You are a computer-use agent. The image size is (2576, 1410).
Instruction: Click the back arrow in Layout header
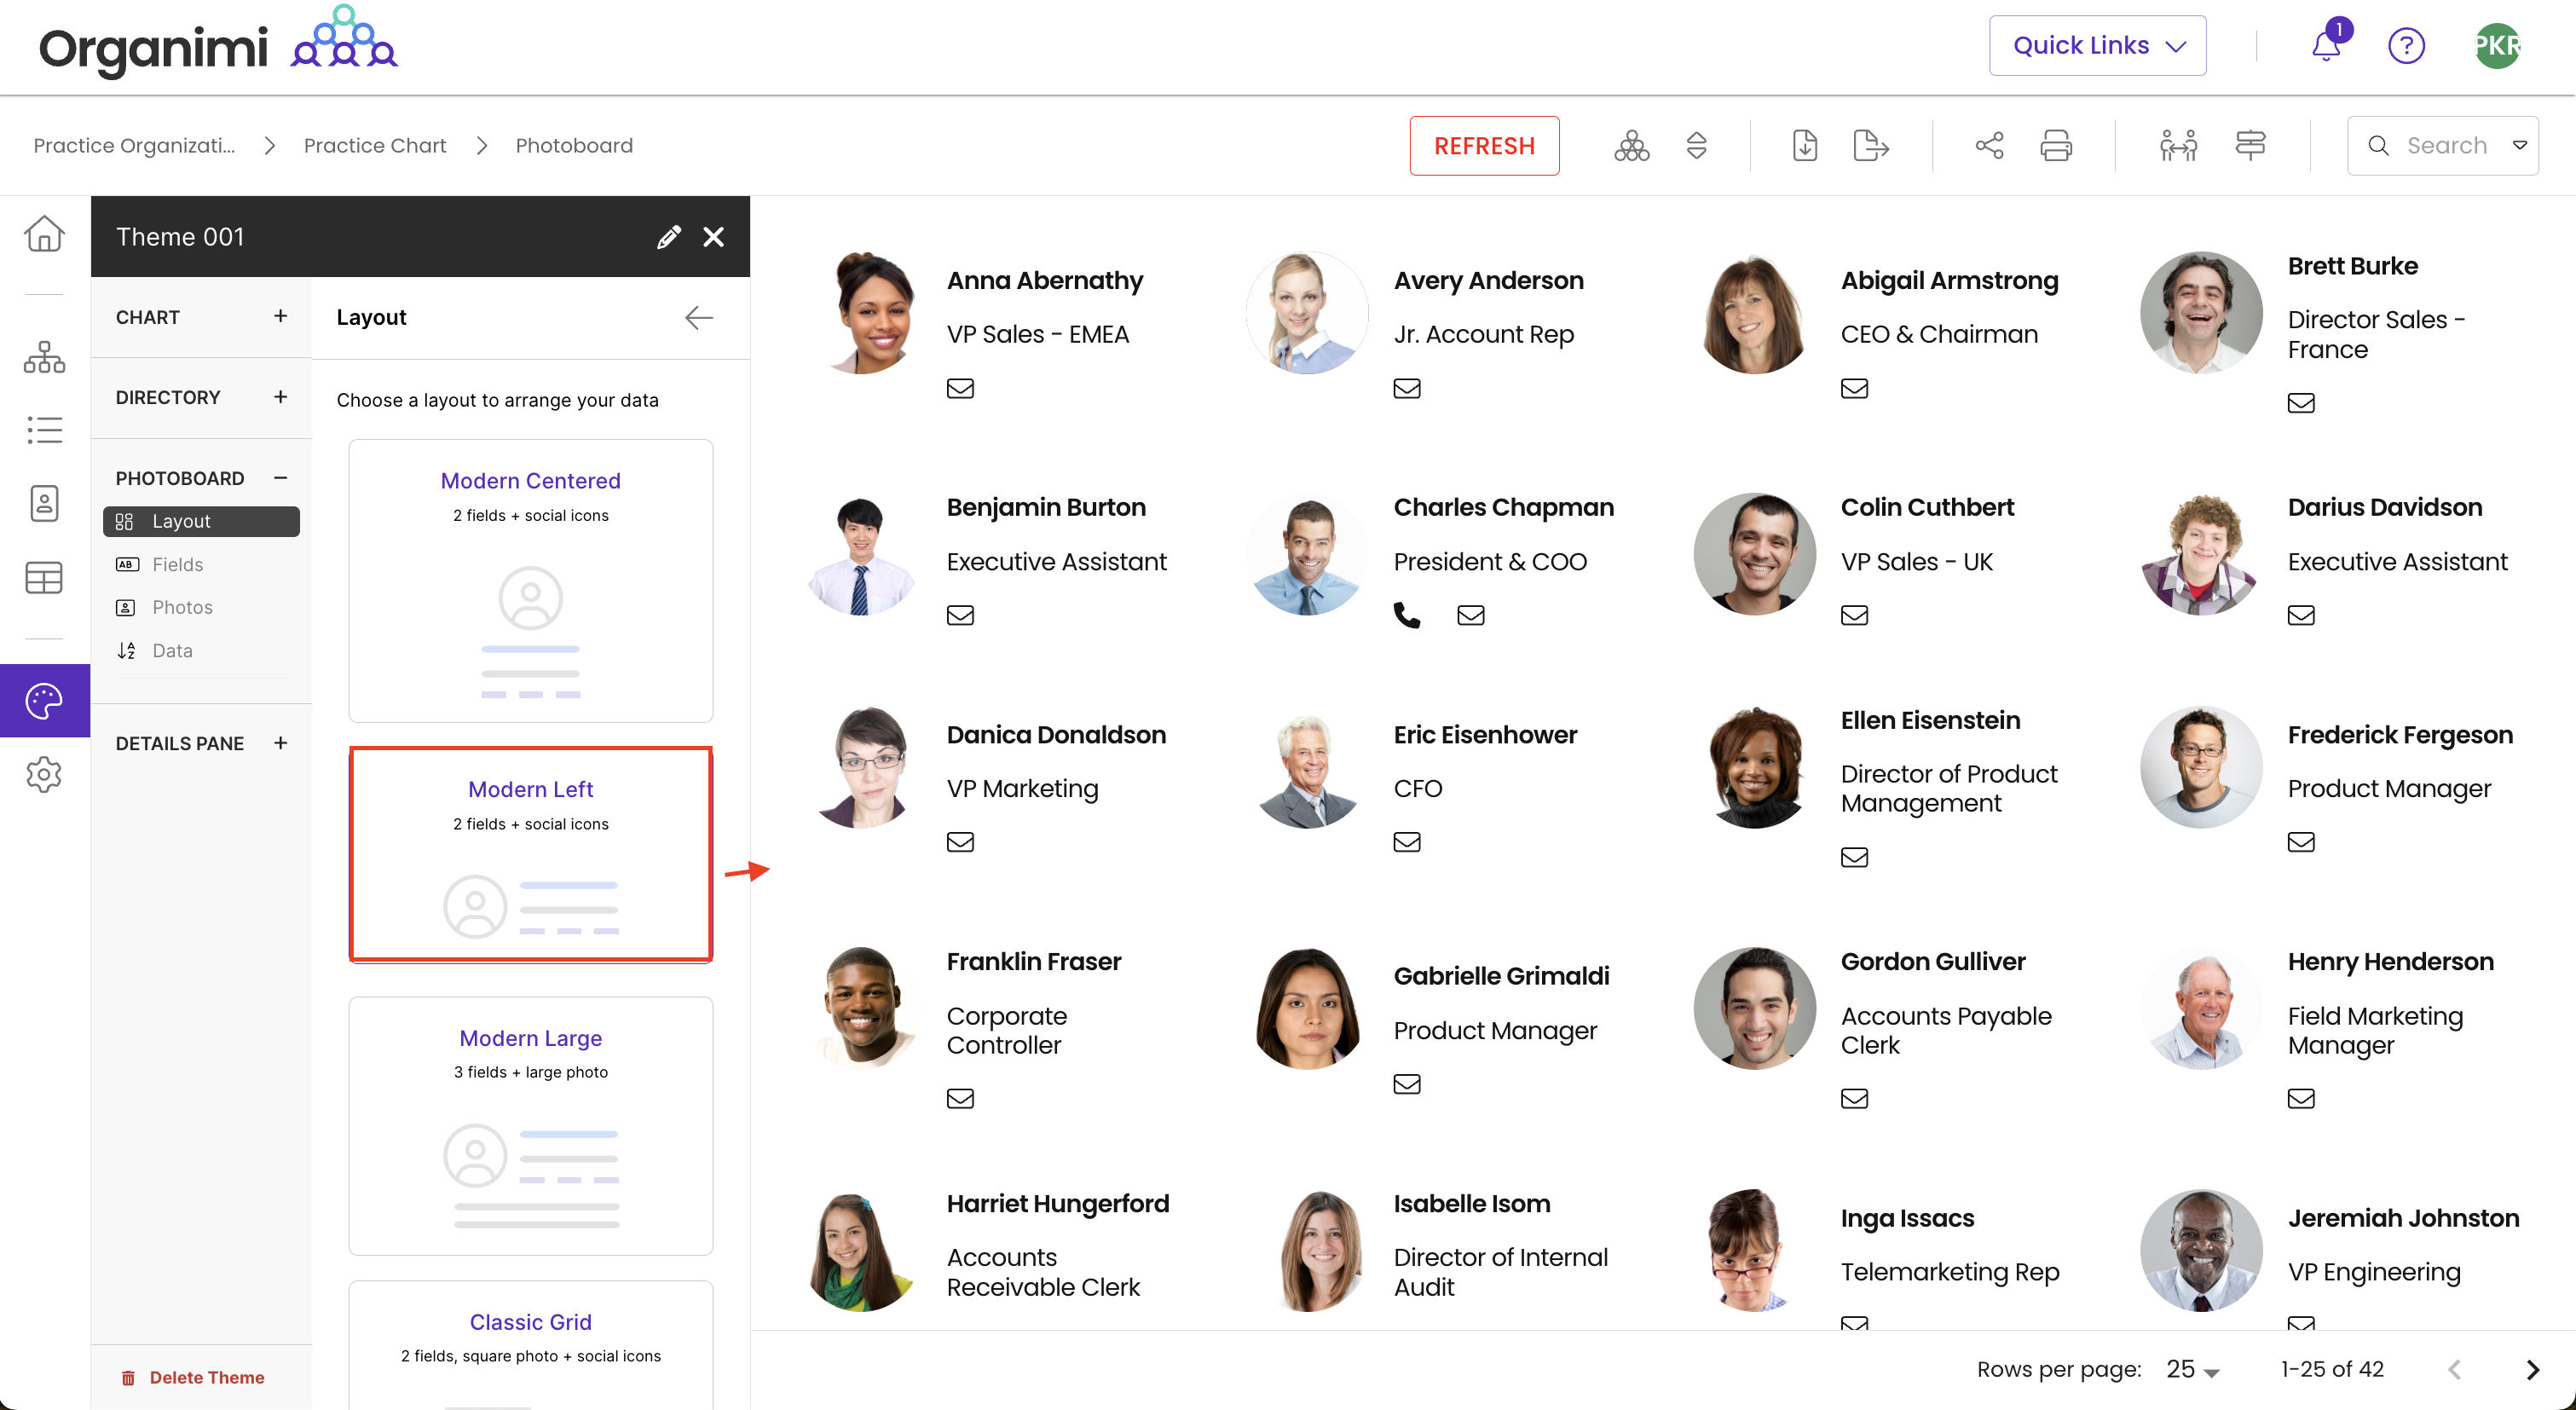point(699,318)
